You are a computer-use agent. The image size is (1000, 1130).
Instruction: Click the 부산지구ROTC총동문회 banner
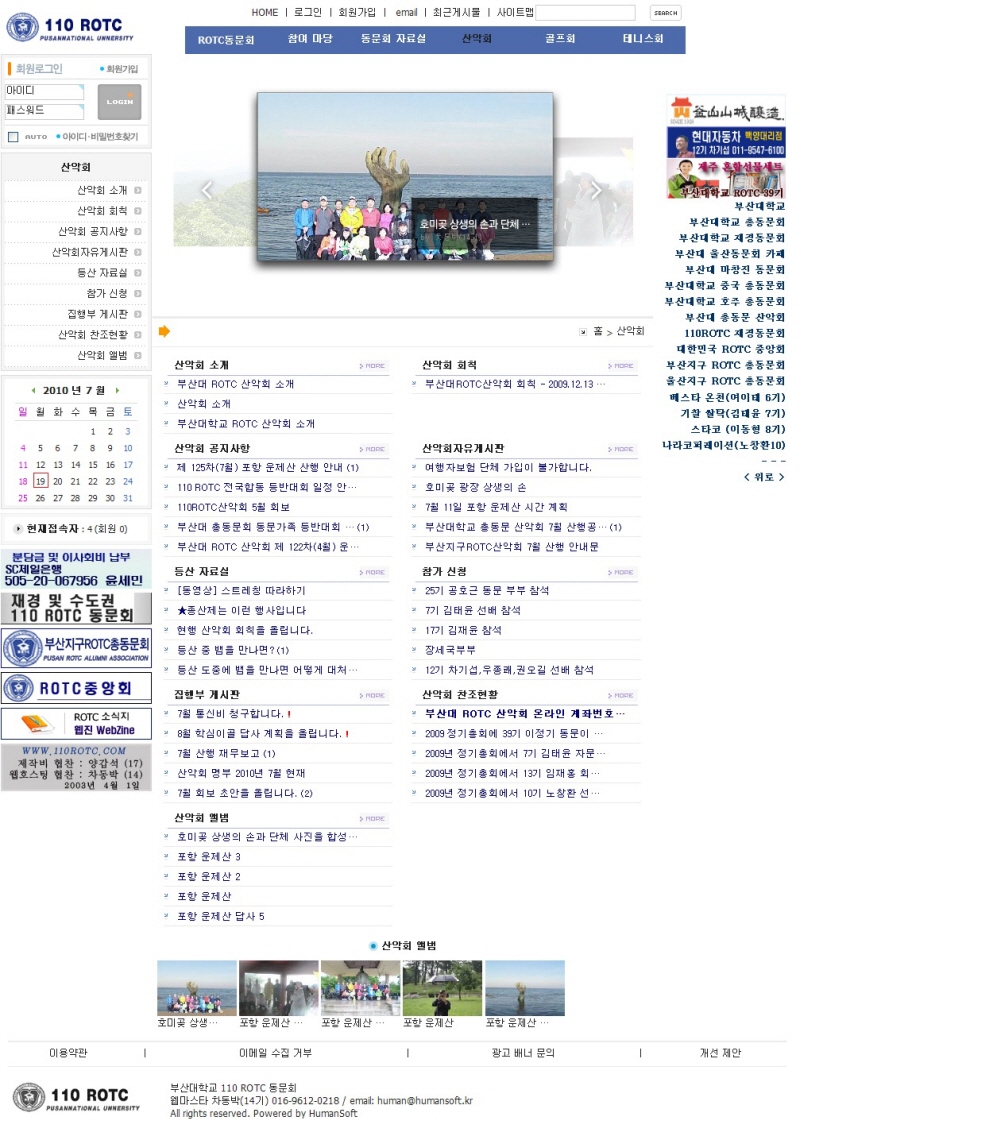(76, 648)
